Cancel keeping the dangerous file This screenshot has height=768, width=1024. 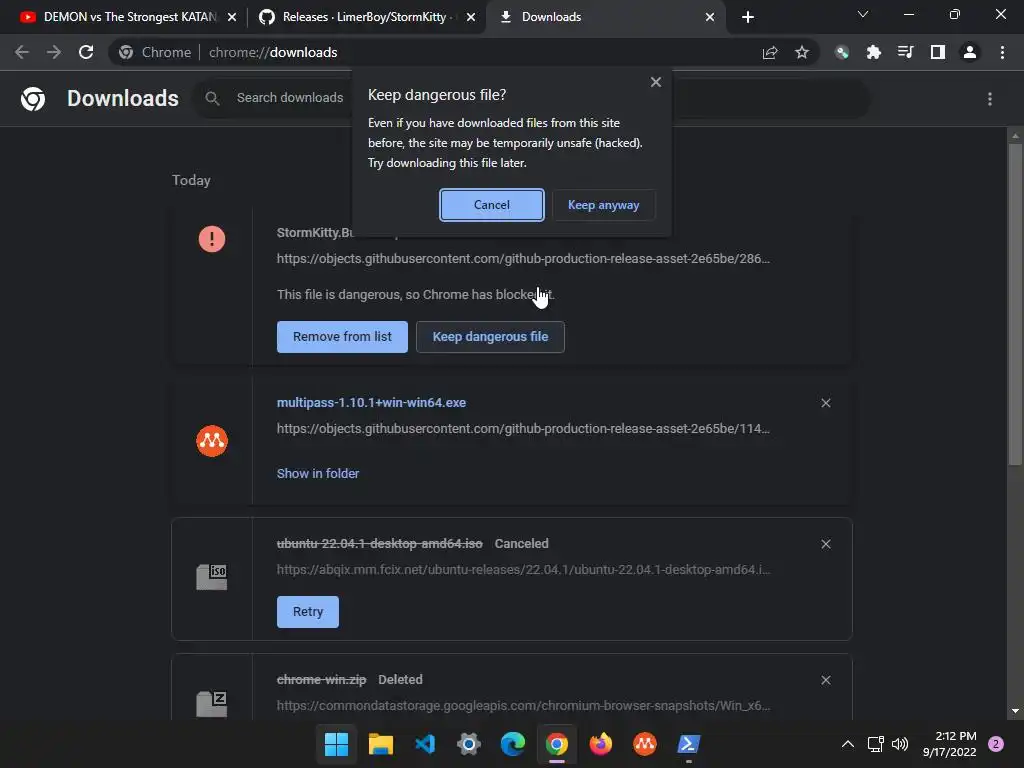[492, 205]
